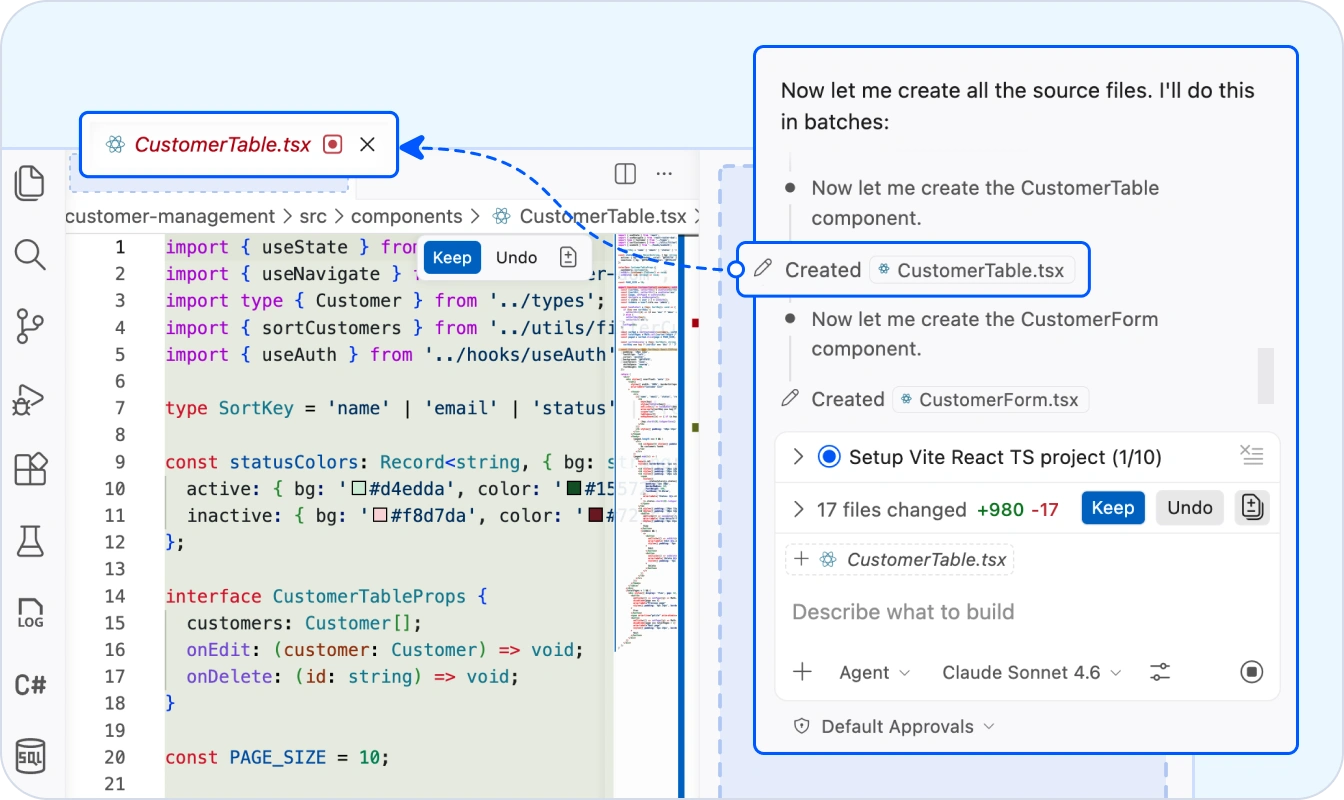Undo the 17 changed files
The height and width of the screenshot is (800, 1344).
[x=1190, y=508]
